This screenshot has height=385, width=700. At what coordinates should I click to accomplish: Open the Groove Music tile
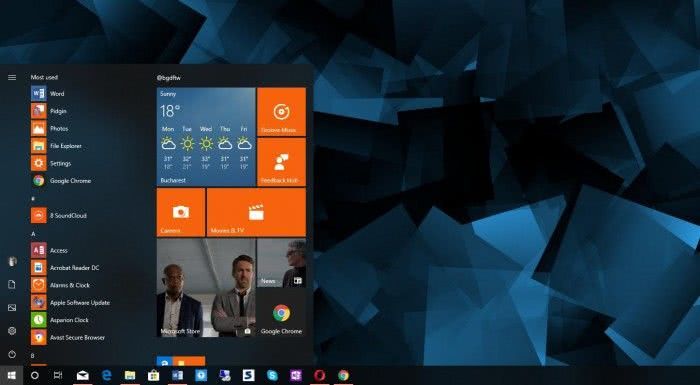[281, 112]
